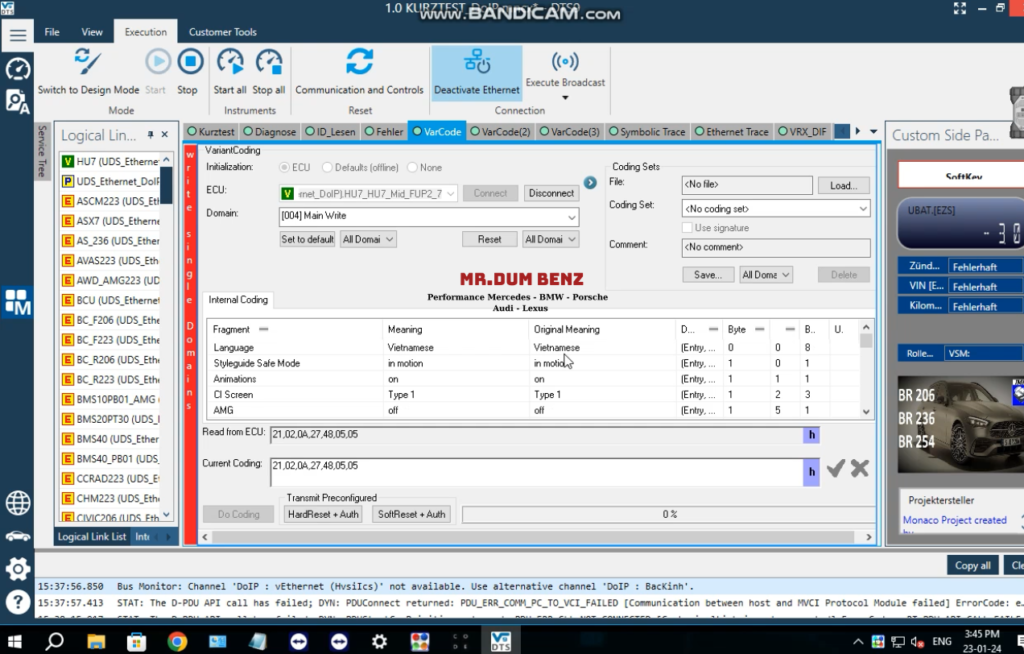
Task: Switch to the Customer Tools tab
Action: point(222,32)
